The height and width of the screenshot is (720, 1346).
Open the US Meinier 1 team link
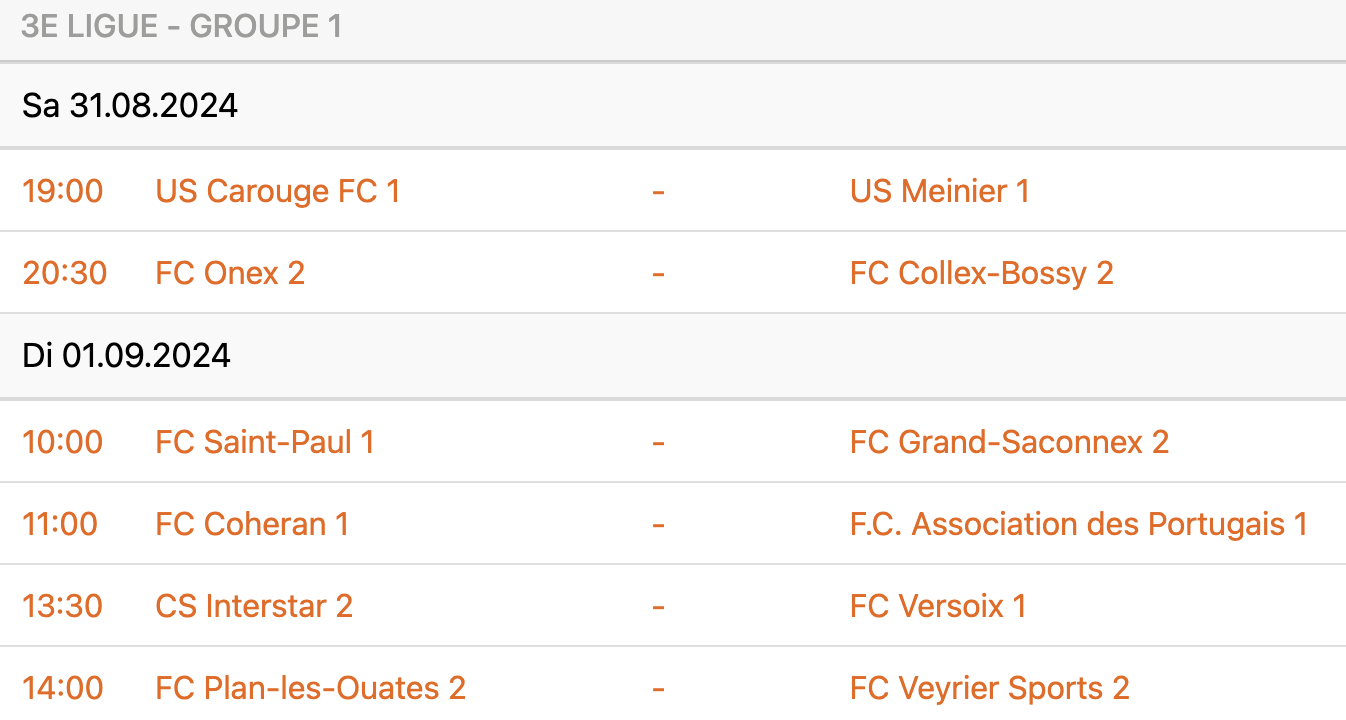tap(939, 191)
